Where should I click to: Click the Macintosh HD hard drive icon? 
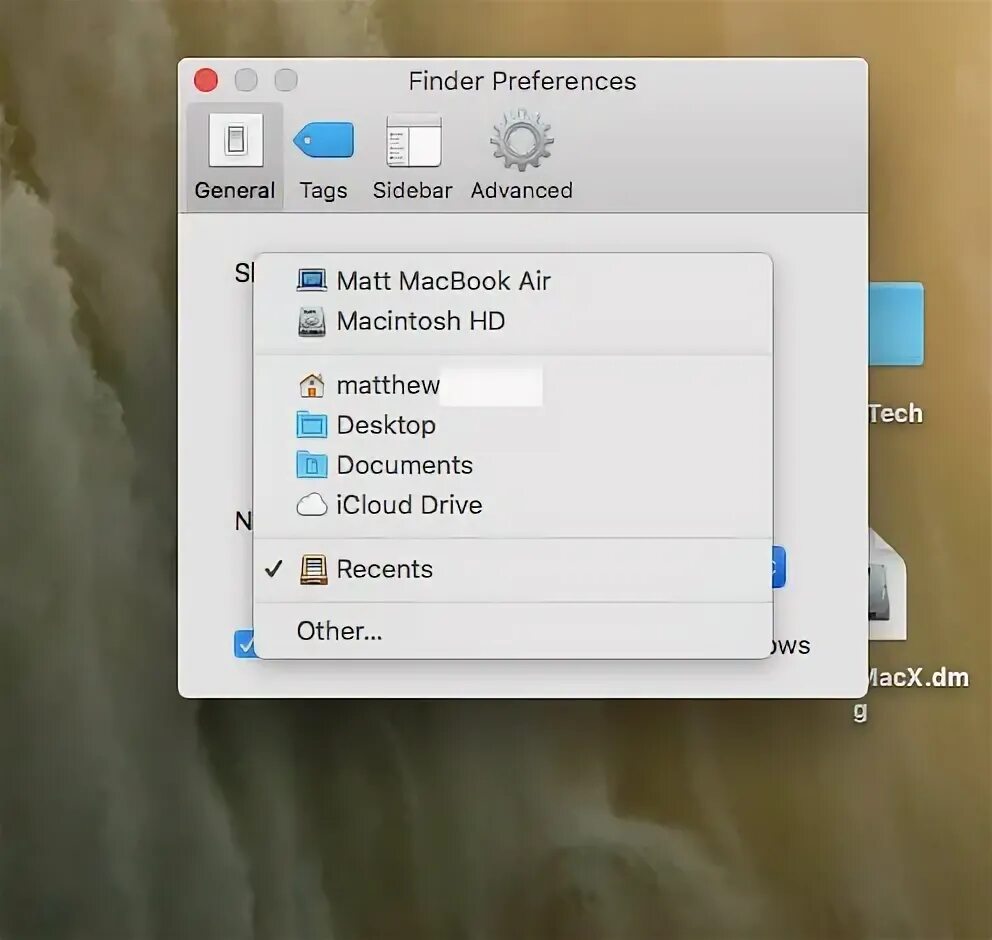312,321
